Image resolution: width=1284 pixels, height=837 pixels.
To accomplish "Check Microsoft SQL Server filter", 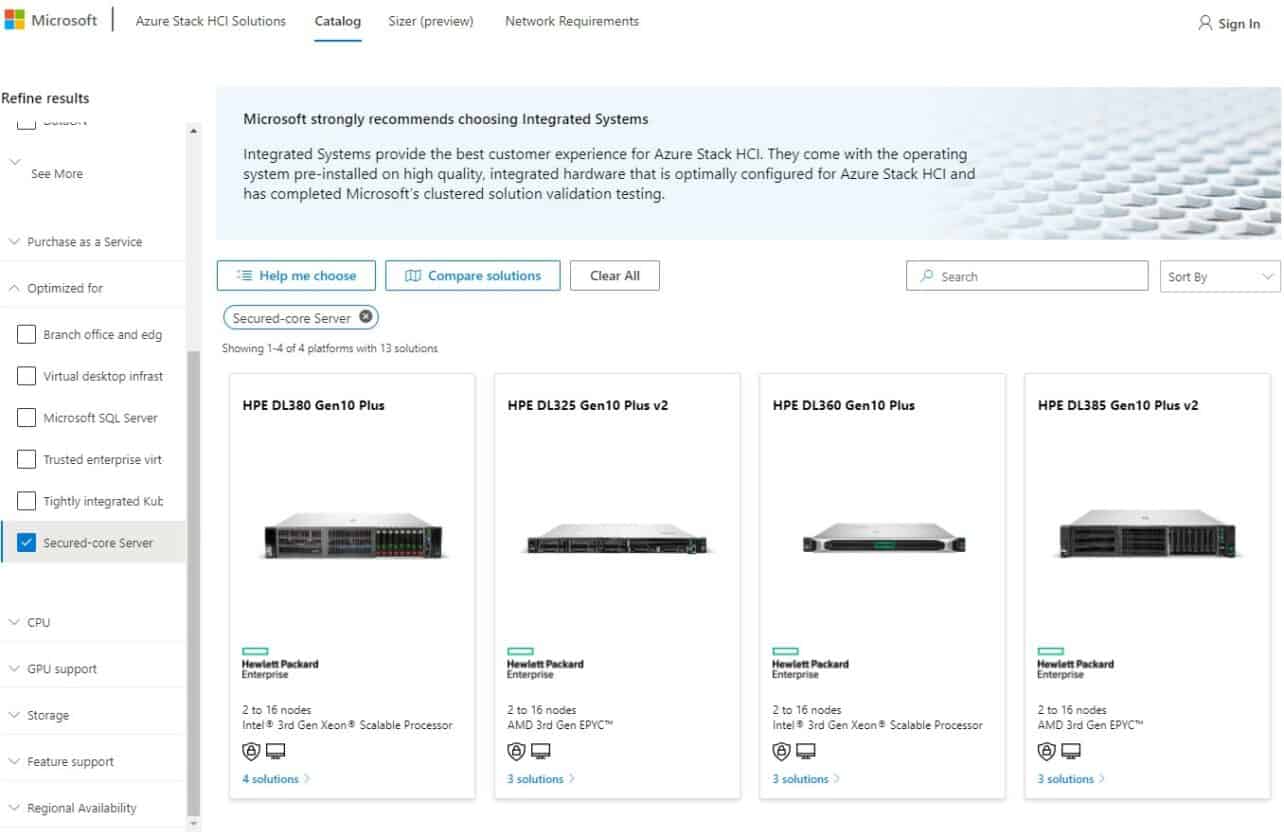I will coord(27,418).
